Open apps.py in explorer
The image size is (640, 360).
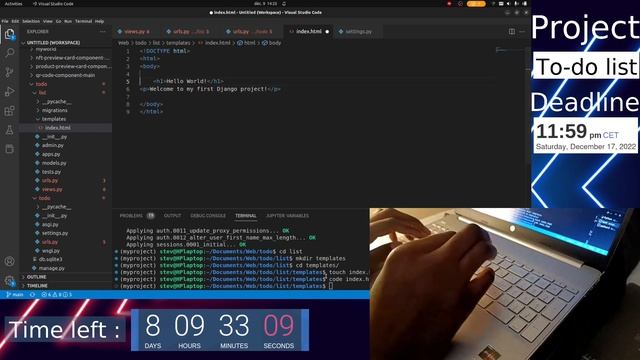[51, 154]
